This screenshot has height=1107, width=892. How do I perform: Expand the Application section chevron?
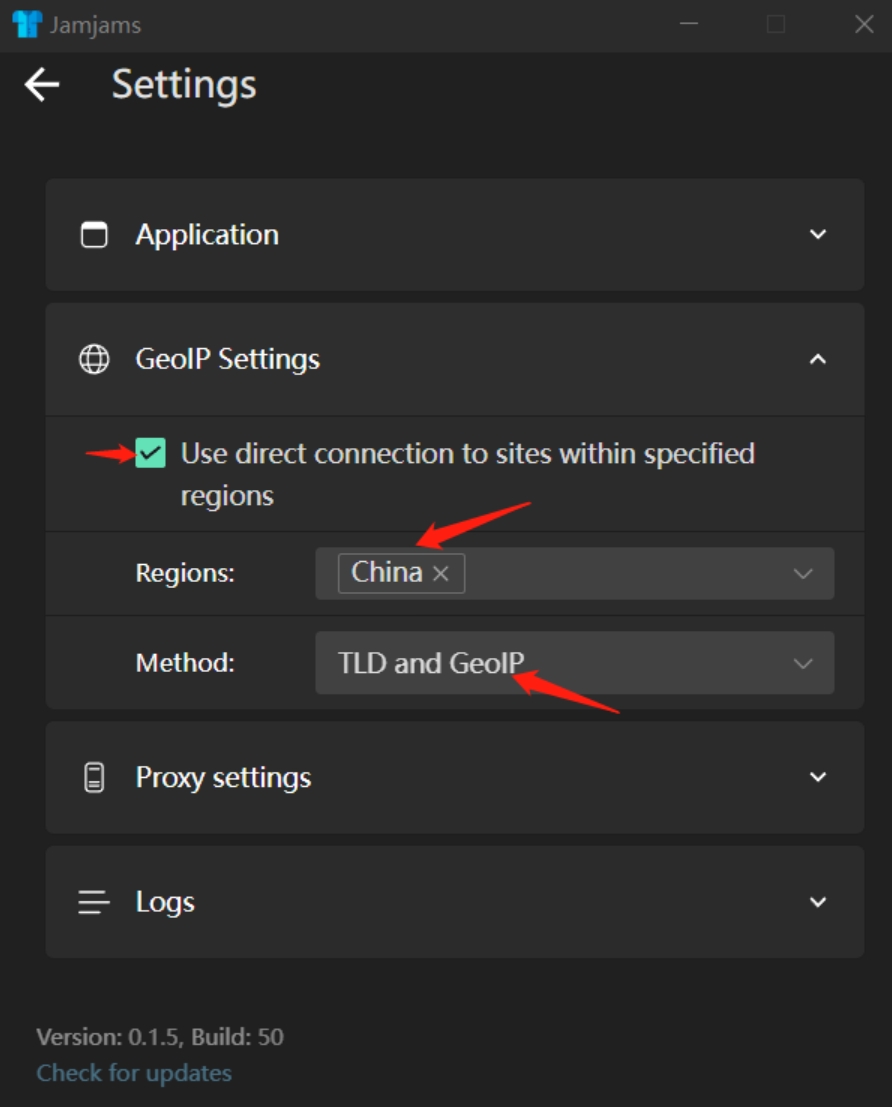[818, 234]
